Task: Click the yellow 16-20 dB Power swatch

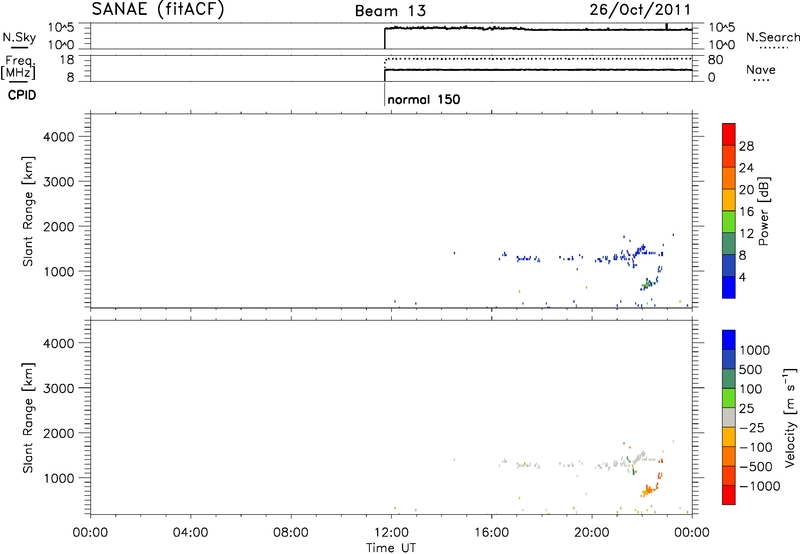Action: coord(729,200)
